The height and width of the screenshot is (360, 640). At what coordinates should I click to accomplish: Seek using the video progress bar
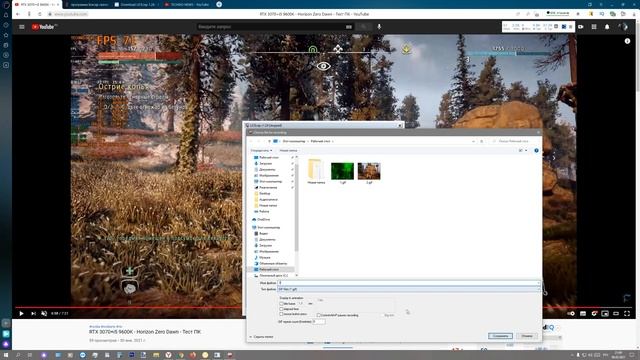[x=323, y=307]
